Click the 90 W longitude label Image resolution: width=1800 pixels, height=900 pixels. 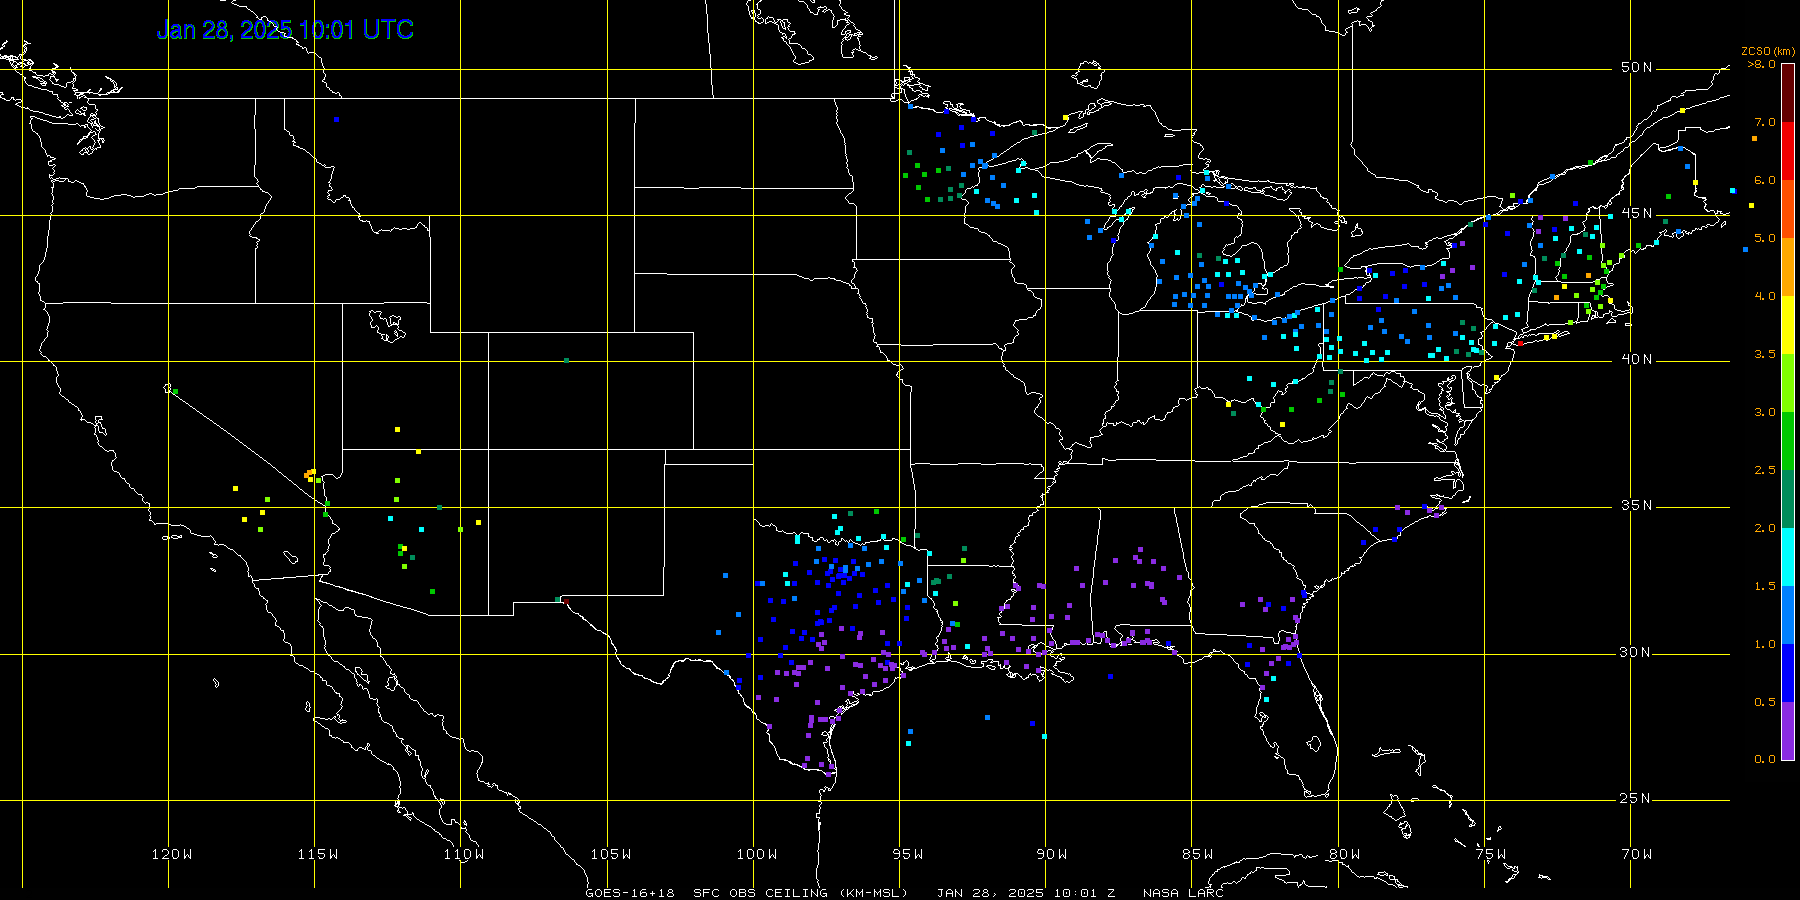pyautogui.click(x=1052, y=854)
